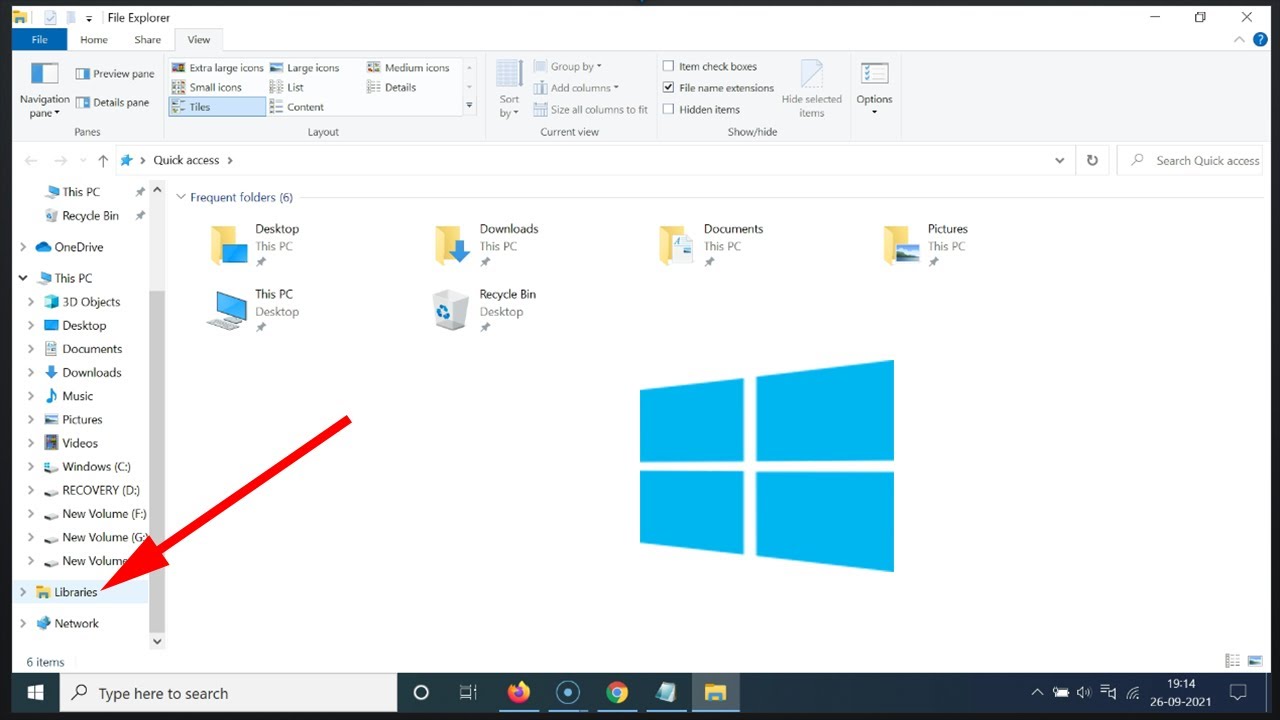Select the View tab
Image resolution: width=1280 pixels, height=720 pixels.
(x=199, y=40)
